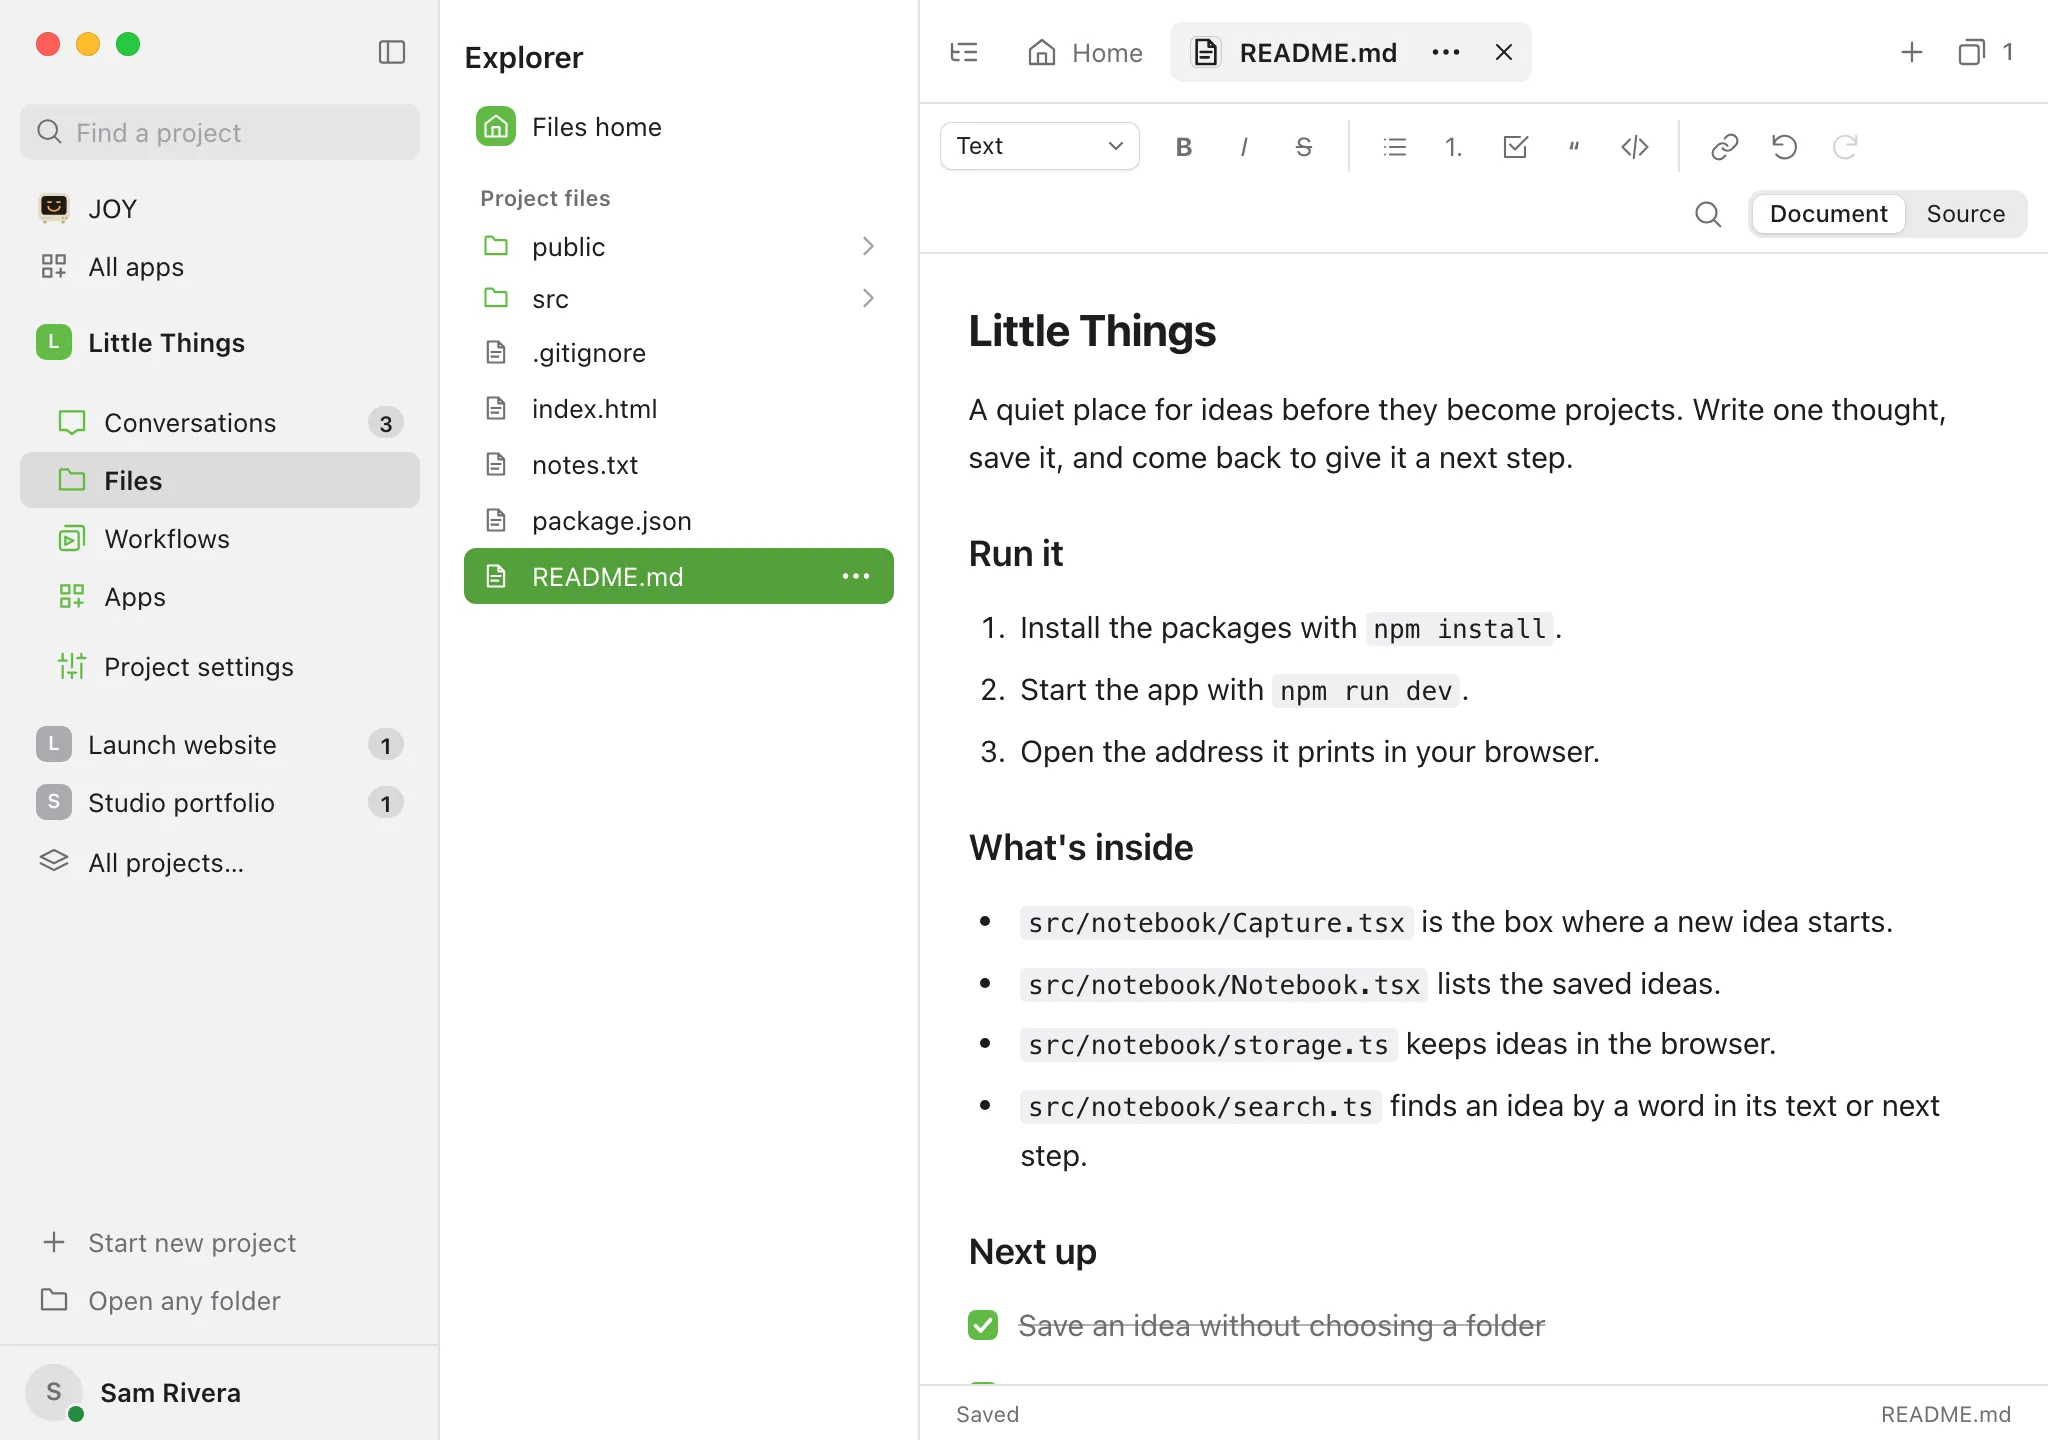
Task: Open Project settings
Action: (220, 667)
